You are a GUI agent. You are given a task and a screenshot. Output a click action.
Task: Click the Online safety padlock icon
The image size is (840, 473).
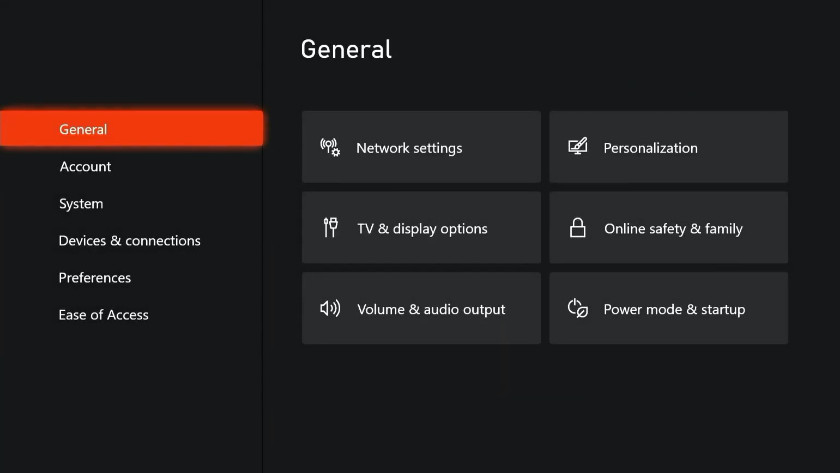[578, 228]
